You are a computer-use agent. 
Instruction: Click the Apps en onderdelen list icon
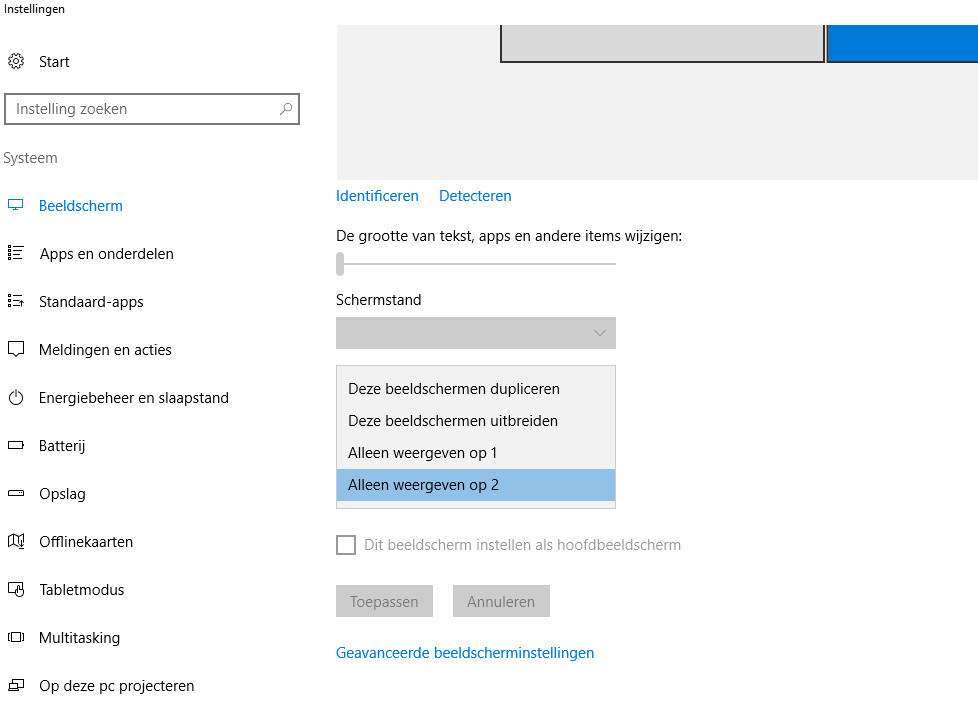[x=16, y=253]
